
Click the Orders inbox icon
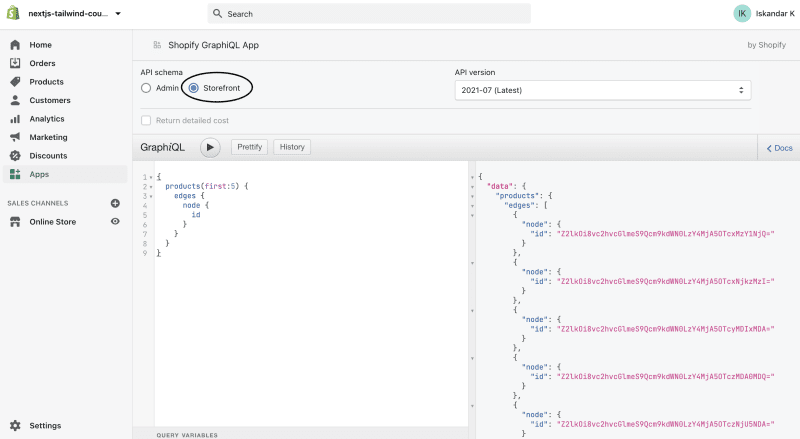(x=15, y=63)
